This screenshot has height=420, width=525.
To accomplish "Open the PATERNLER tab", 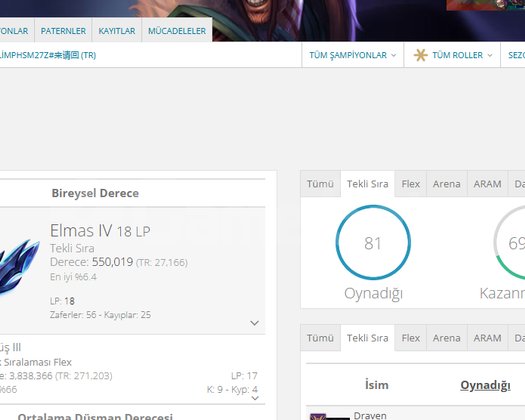I will tap(63, 30).
